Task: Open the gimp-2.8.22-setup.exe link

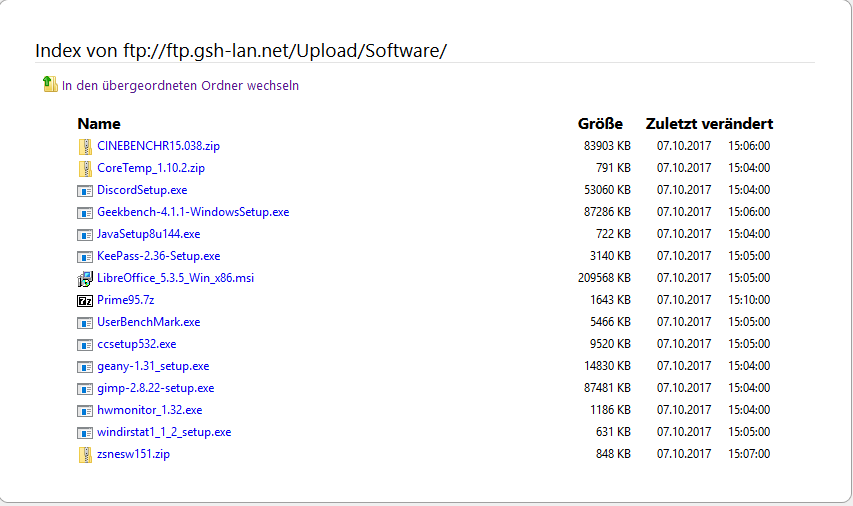Action: [x=155, y=388]
